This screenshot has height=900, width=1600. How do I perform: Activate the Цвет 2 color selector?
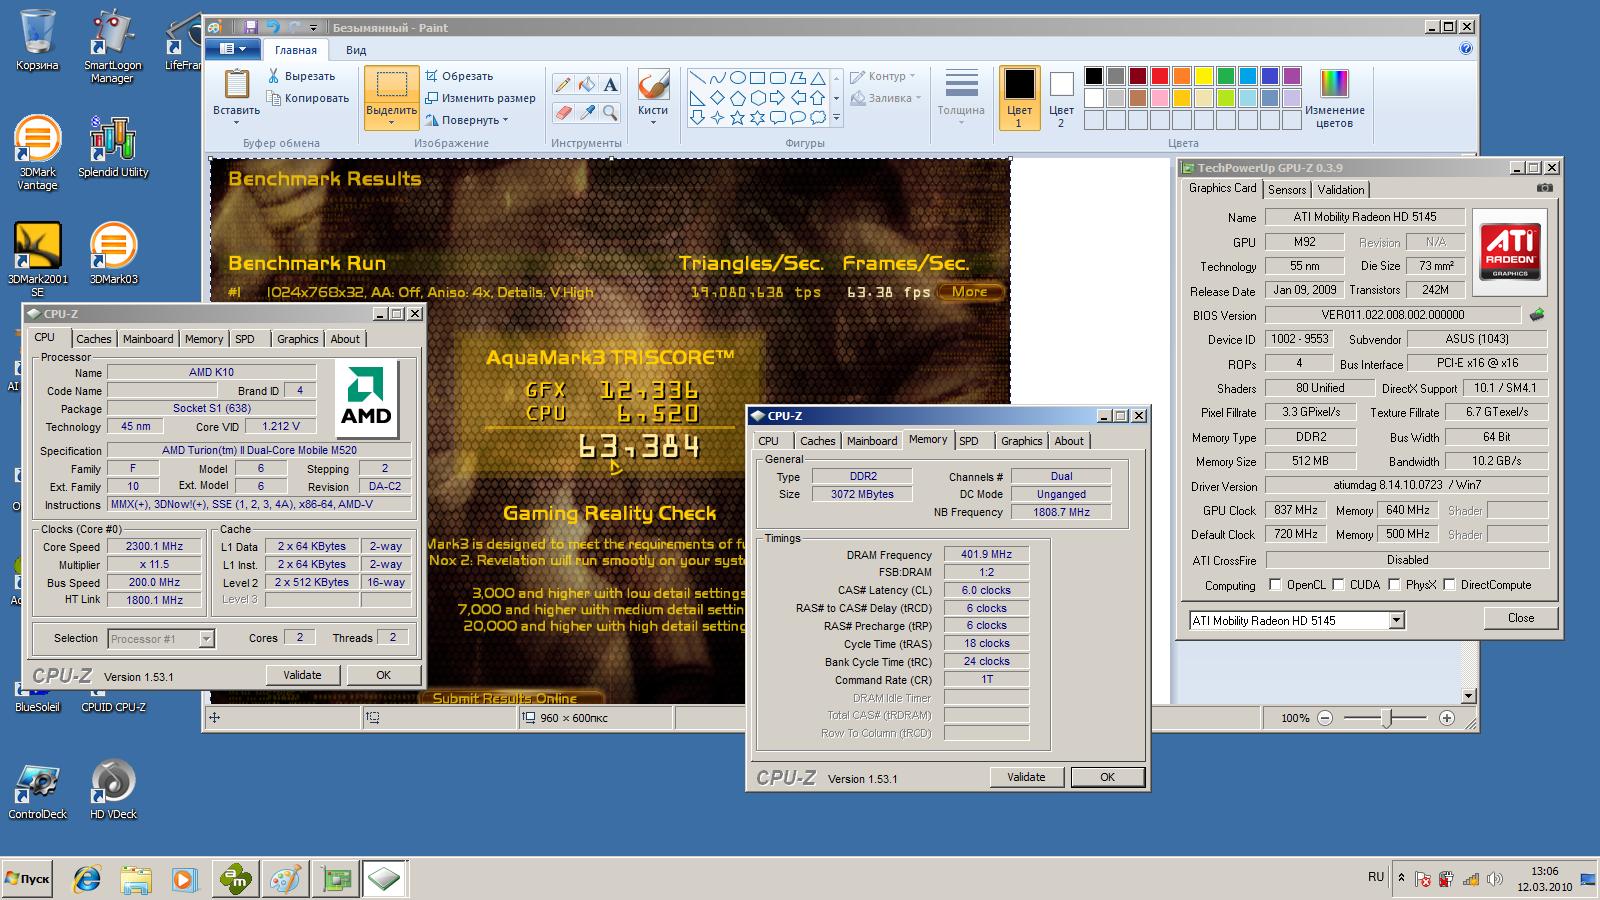coord(1061,98)
